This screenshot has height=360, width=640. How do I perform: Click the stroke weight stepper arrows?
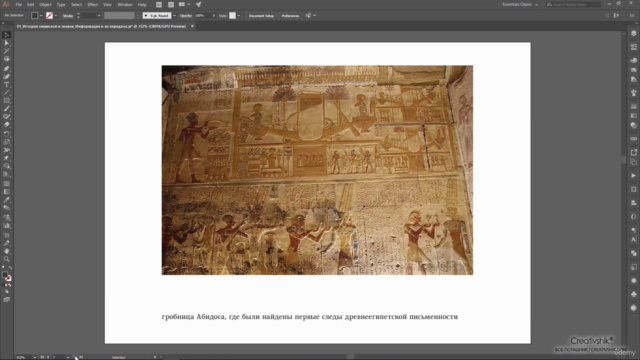click(78, 16)
